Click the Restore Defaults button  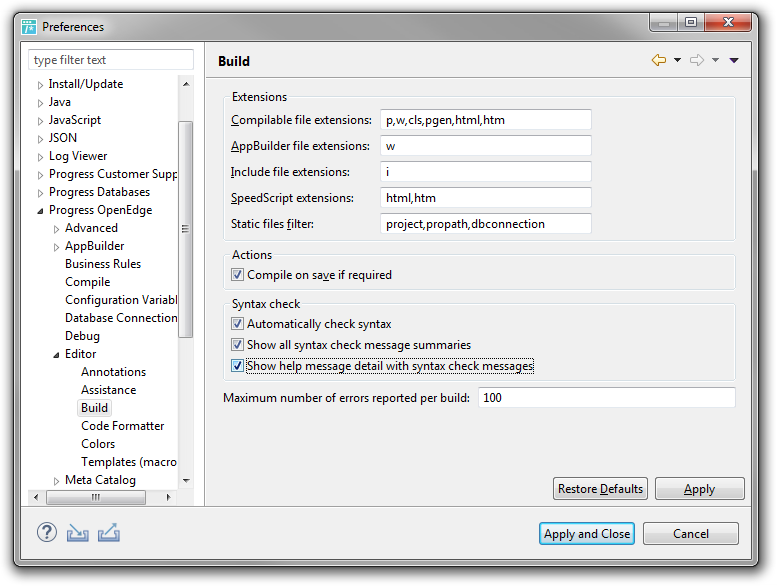pyautogui.click(x=600, y=489)
